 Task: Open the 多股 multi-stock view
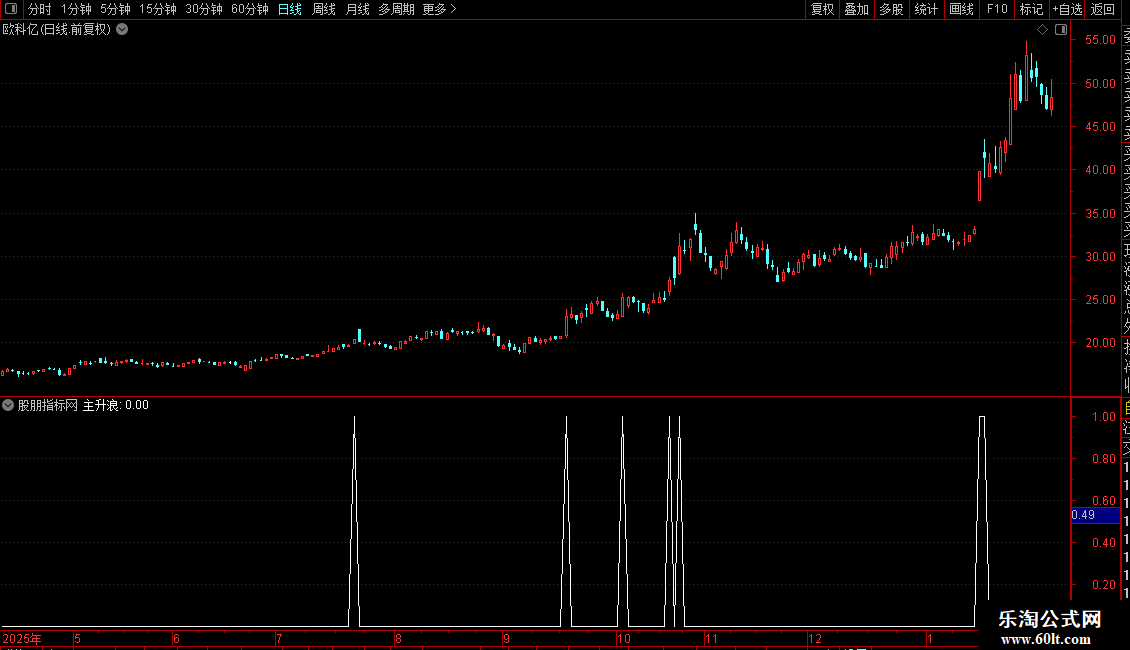(891, 9)
